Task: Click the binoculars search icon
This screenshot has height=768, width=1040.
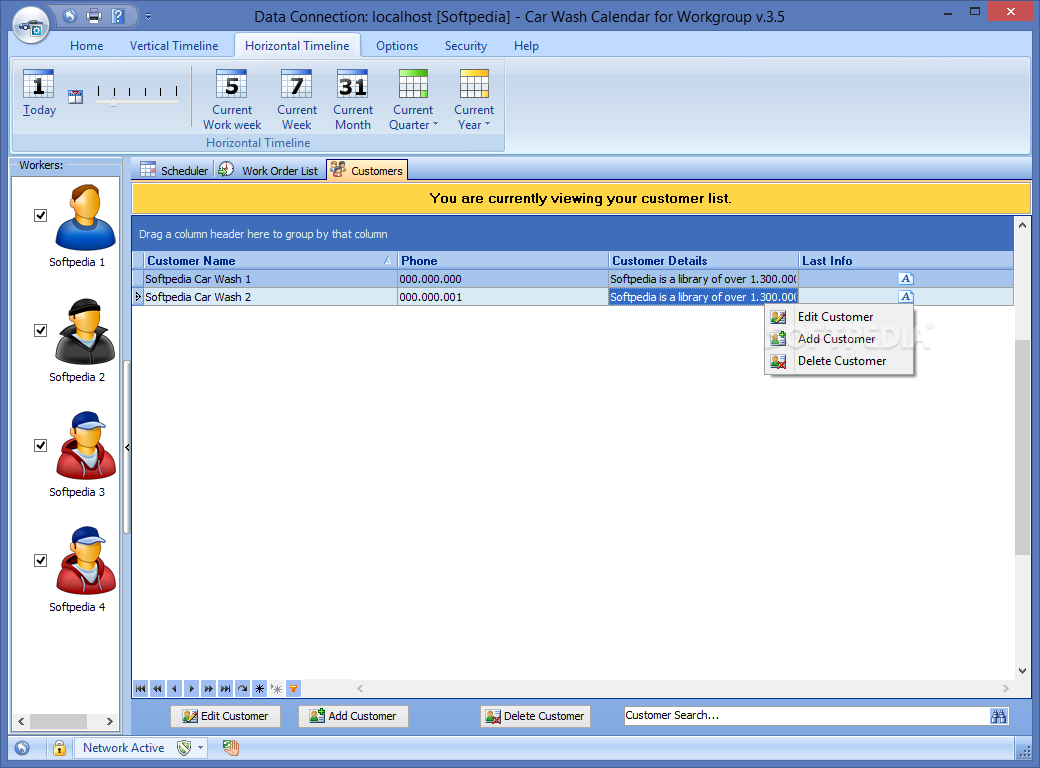Action: point(998,716)
